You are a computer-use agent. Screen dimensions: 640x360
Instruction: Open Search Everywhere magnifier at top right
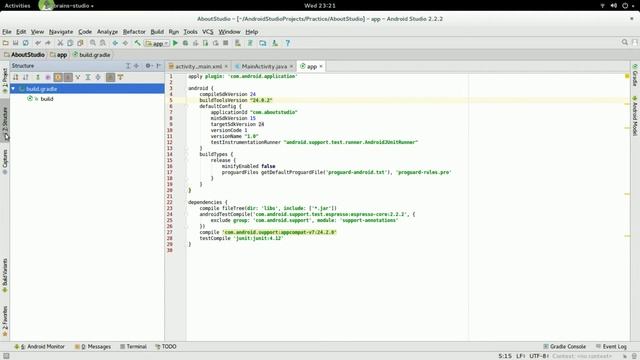tap(624, 42)
